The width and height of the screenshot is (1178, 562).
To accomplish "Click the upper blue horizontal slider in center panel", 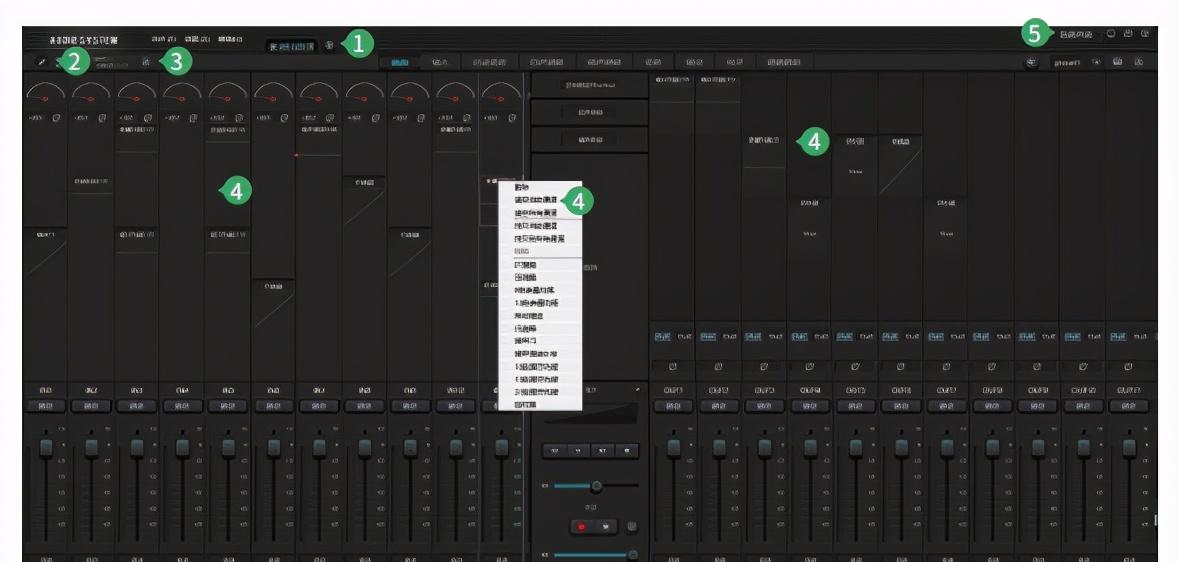I will point(596,486).
